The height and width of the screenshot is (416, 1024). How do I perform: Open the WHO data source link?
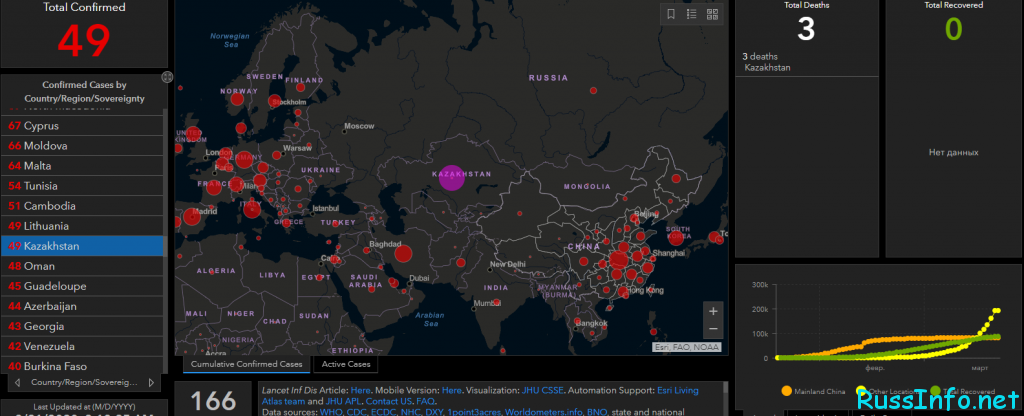click(330, 412)
